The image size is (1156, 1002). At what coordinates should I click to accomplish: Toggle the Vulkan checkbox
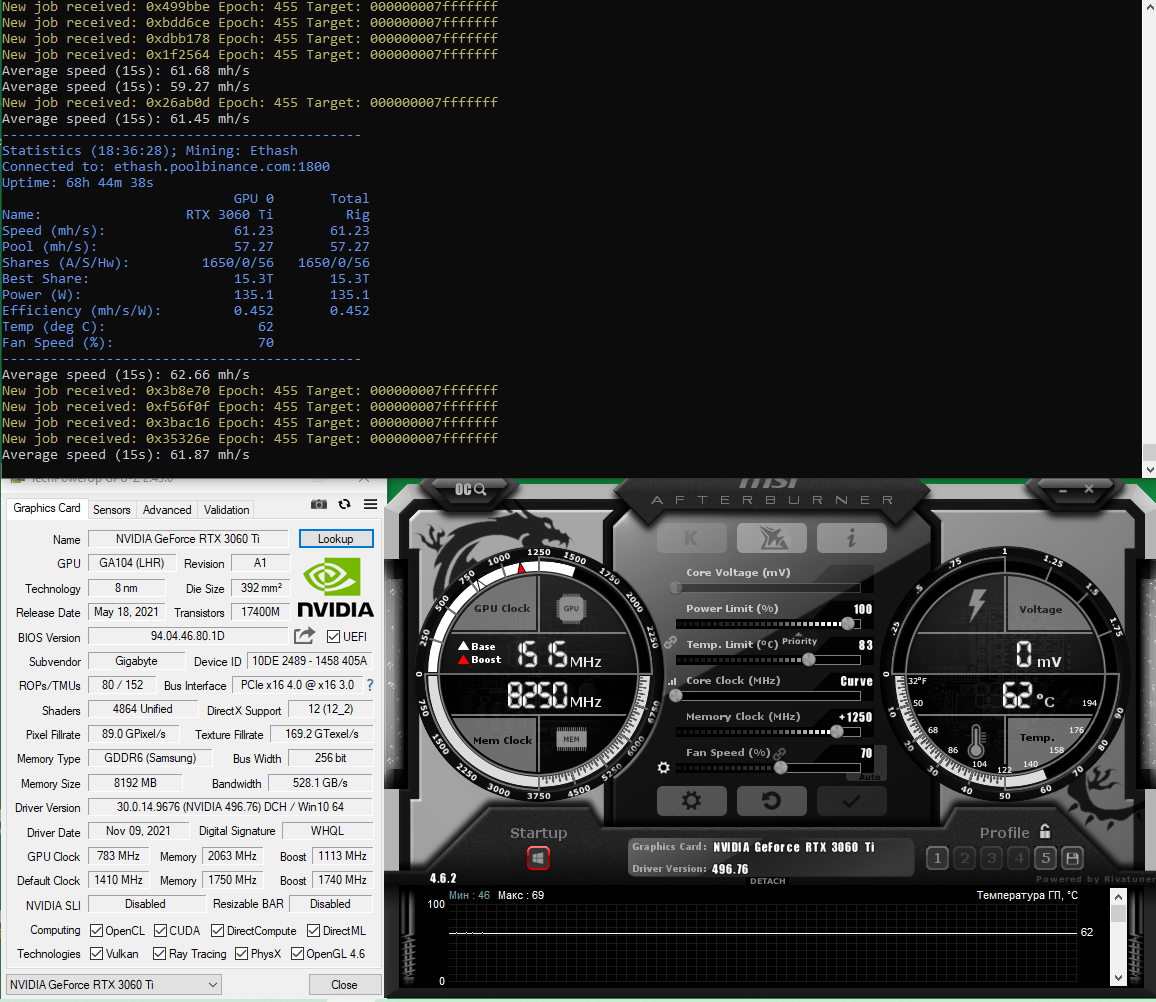coord(96,953)
